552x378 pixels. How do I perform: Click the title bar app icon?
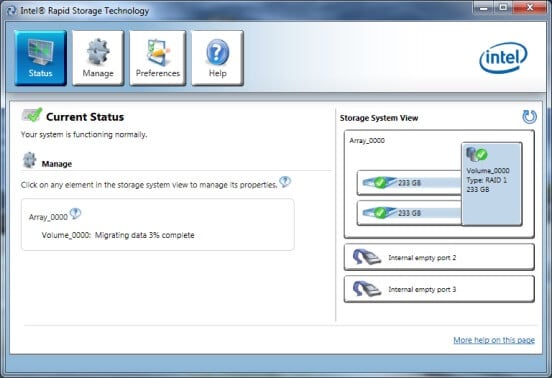12,11
